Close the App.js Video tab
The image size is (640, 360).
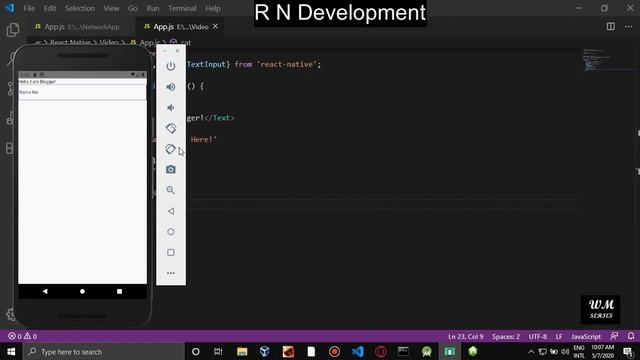pyautogui.click(x=216, y=27)
